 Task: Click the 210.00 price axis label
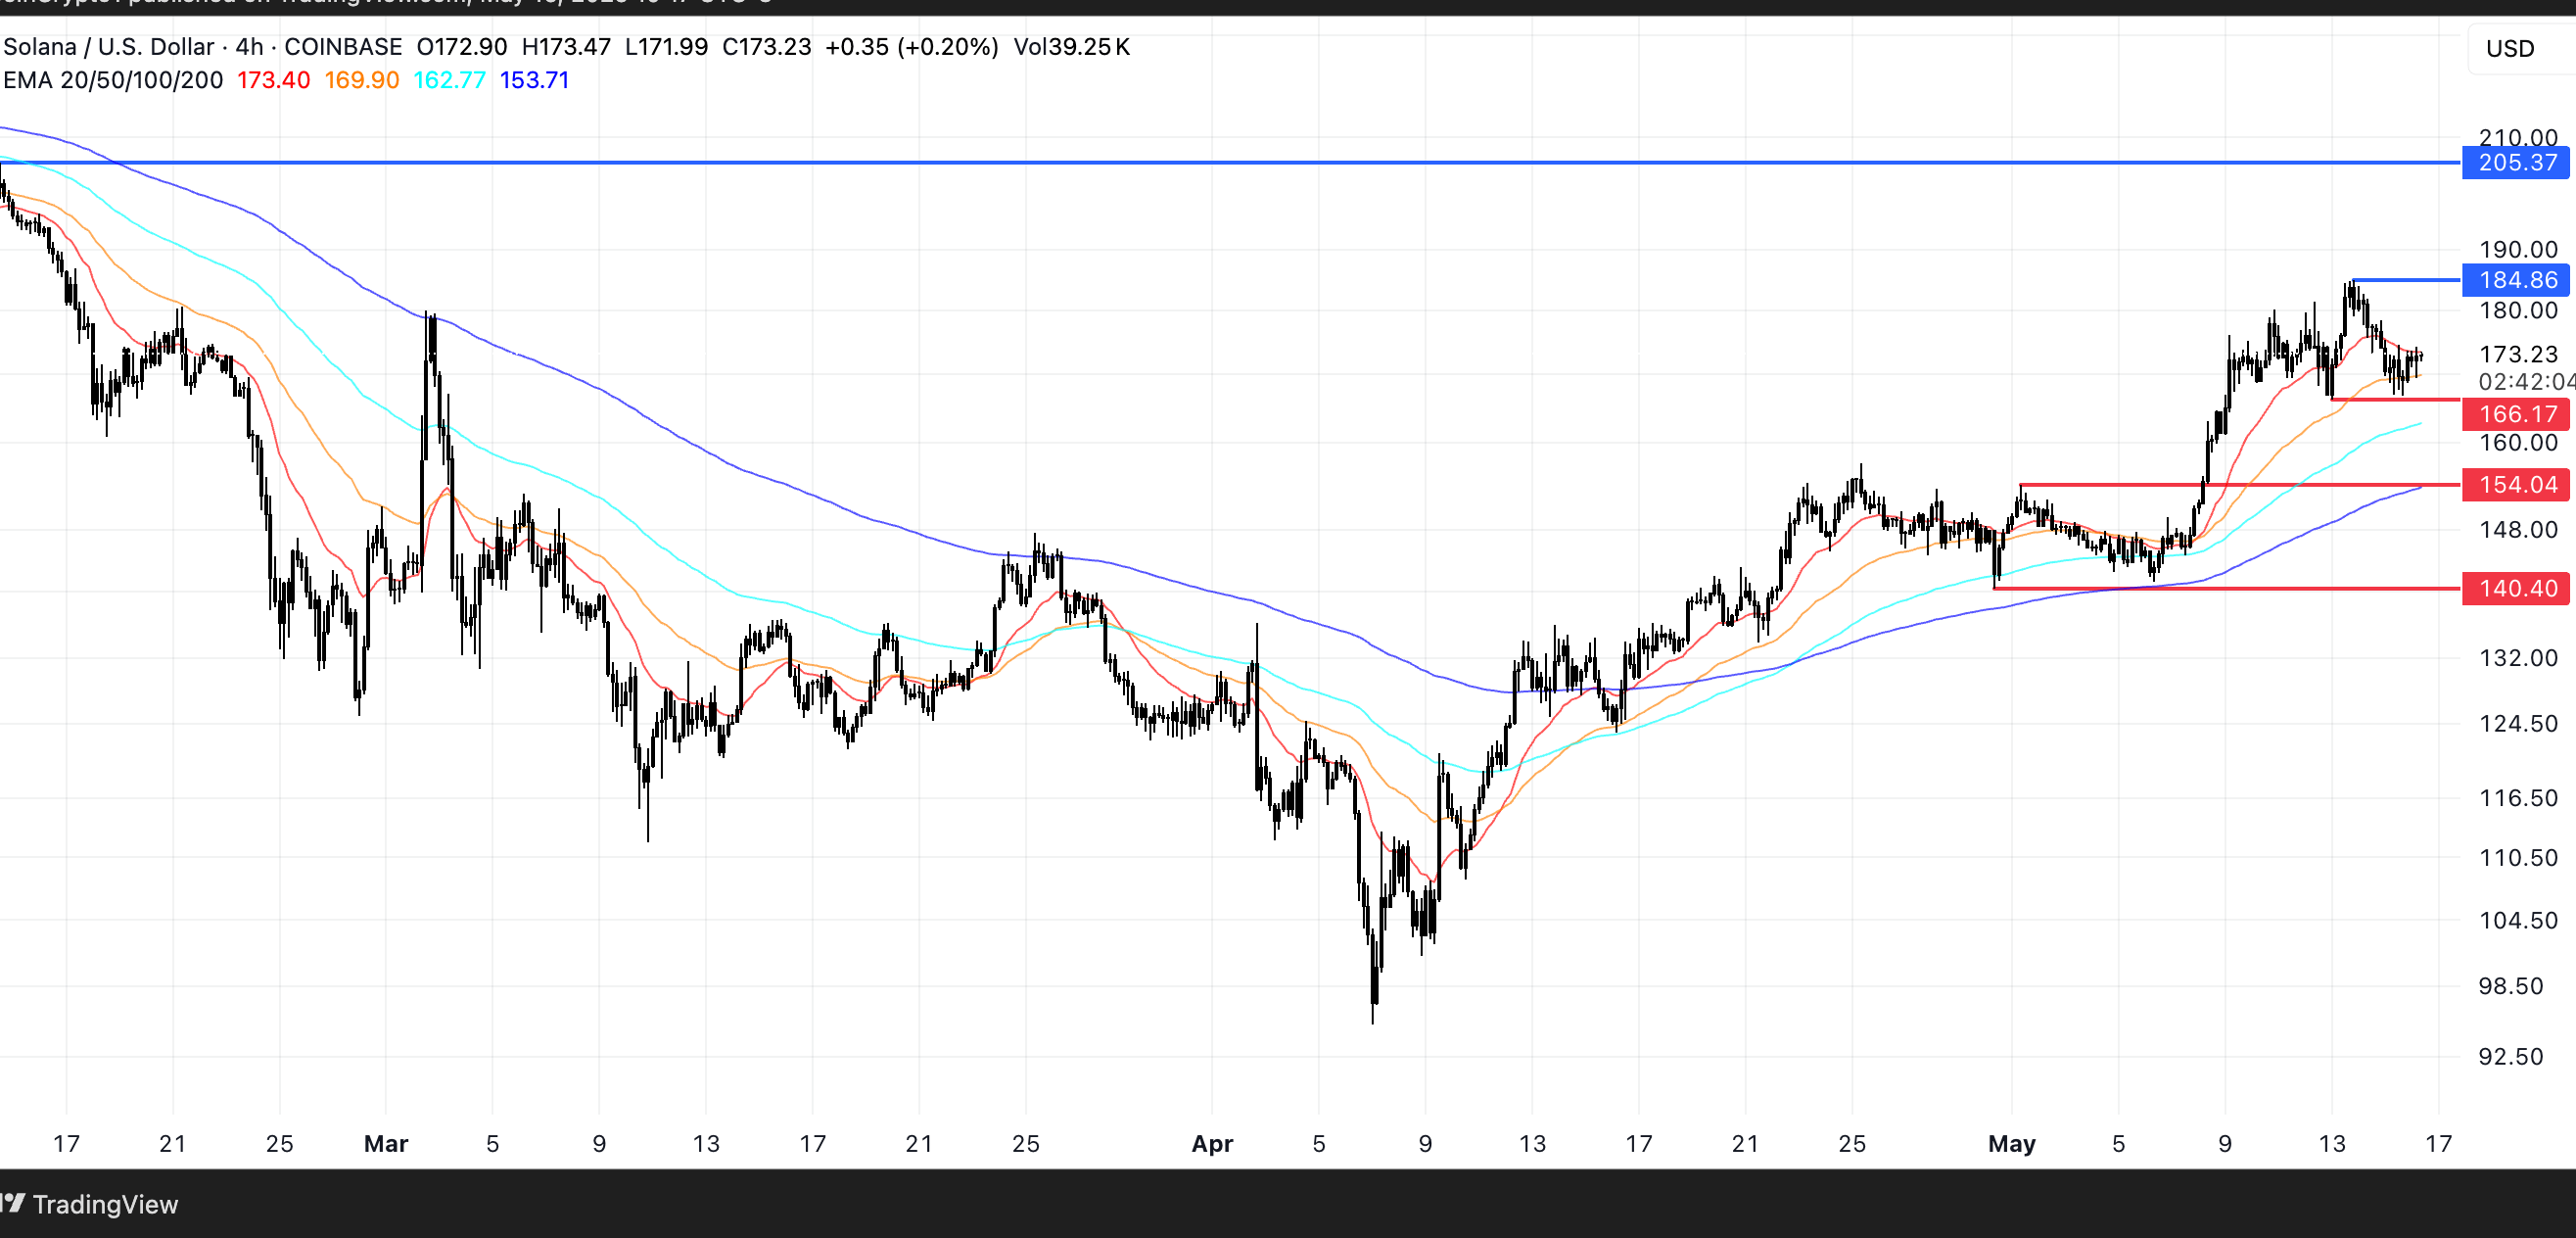pyautogui.click(x=2518, y=137)
